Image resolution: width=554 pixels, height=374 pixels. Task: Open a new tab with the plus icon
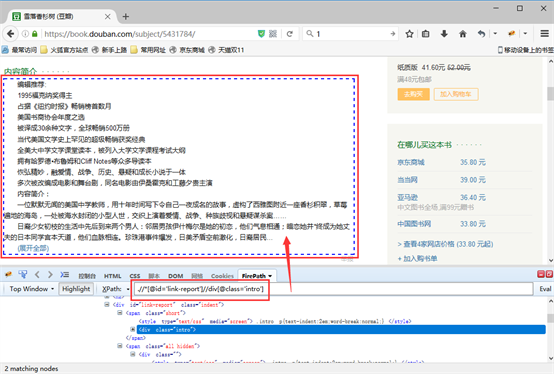pyautogui.click(x=126, y=16)
